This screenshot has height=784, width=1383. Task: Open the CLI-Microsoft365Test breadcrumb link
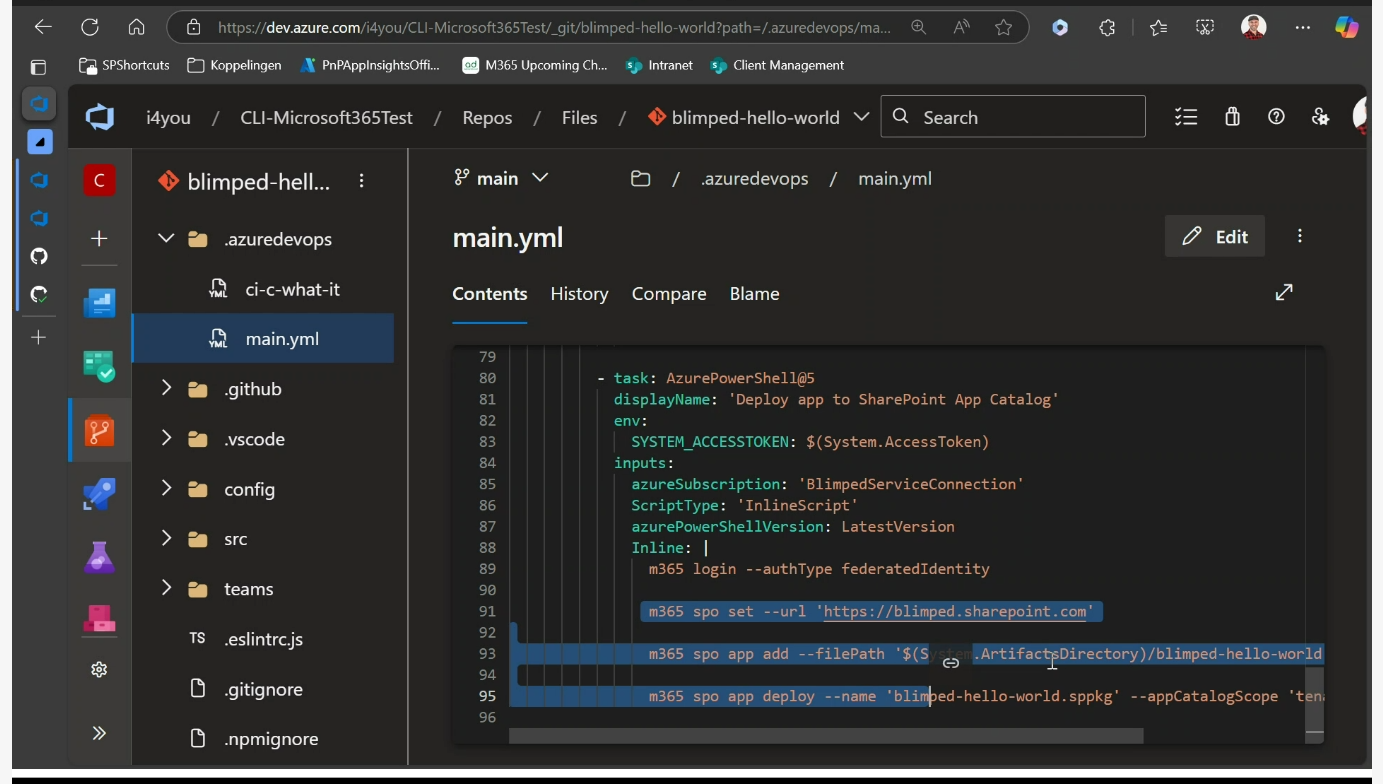[x=326, y=117]
